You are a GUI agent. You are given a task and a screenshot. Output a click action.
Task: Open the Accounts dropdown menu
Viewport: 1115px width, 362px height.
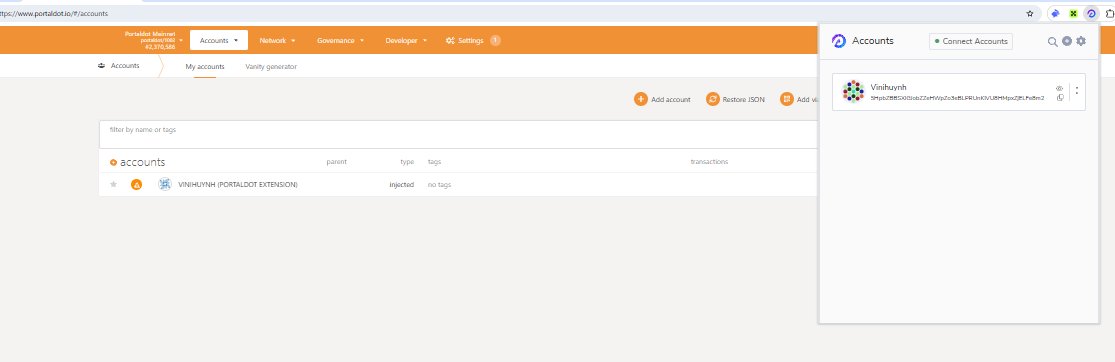tap(219, 41)
